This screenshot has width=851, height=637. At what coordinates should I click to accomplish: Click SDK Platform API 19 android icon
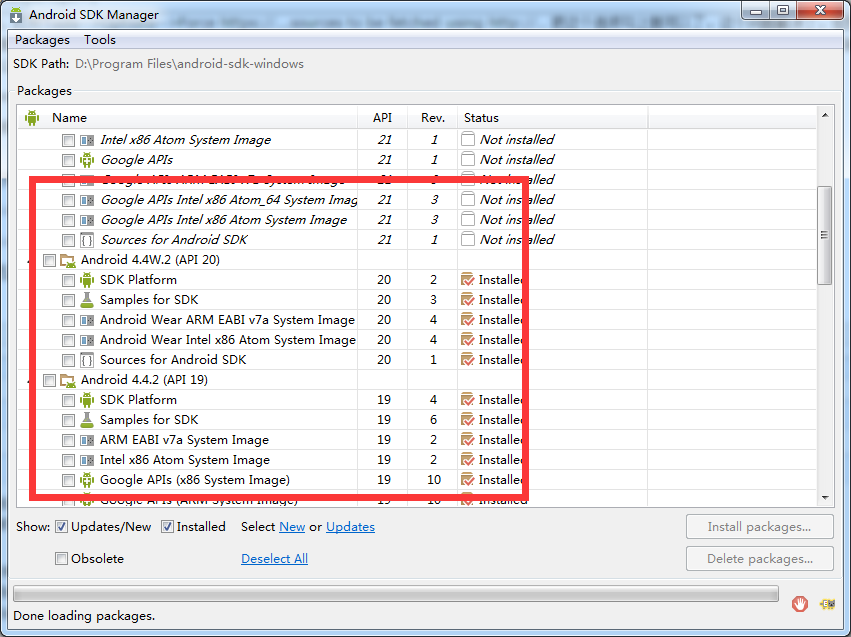(x=87, y=400)
